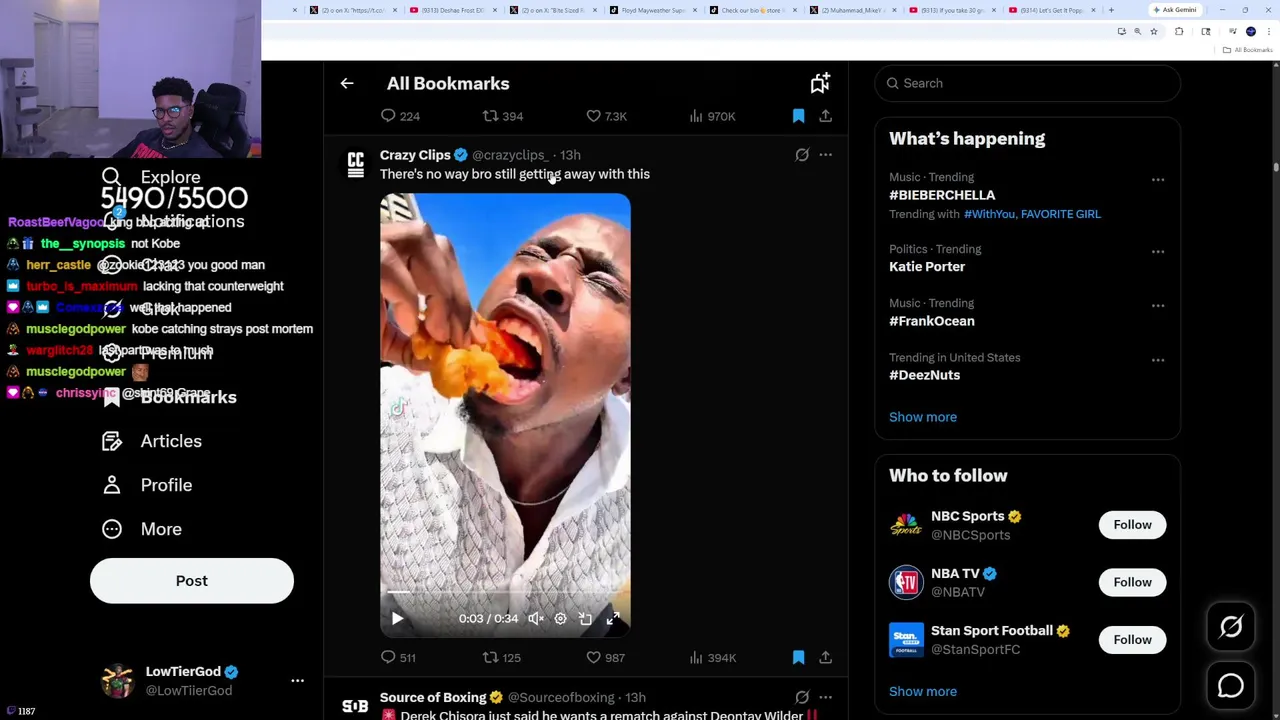
Task: Follow NBA TV
Action: pos(1132,582)
